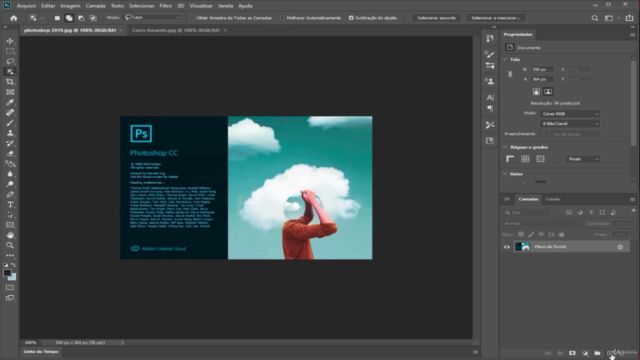This screenshot has width=640, height=360.
Task: Hide the Plano de Fundo layer eye
Action: 507,247
